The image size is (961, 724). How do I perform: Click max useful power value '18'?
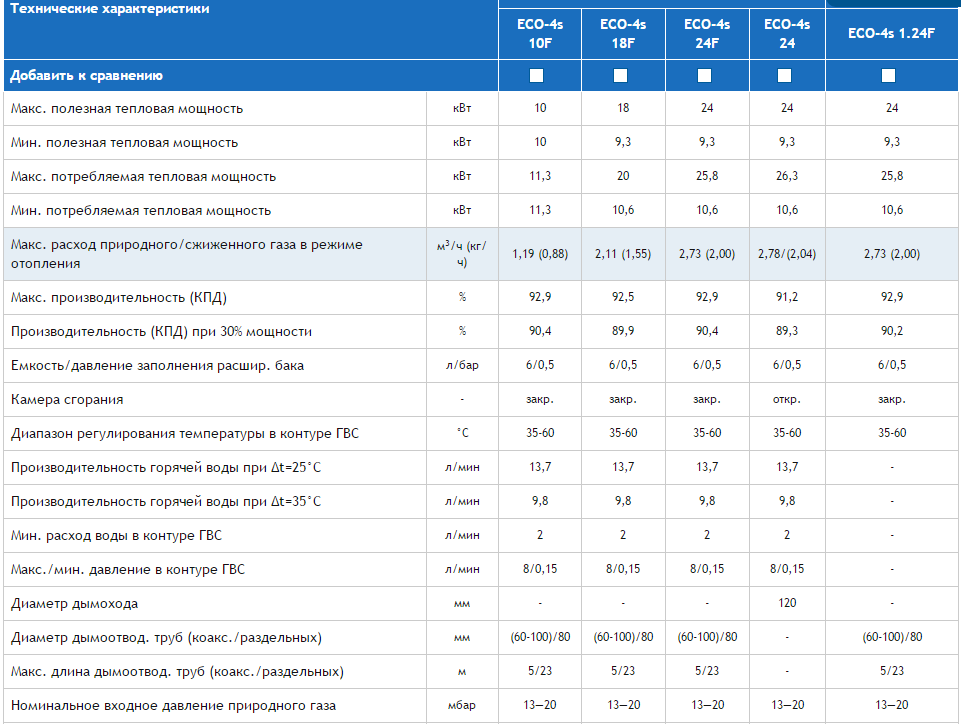click(x=623, y=108)
